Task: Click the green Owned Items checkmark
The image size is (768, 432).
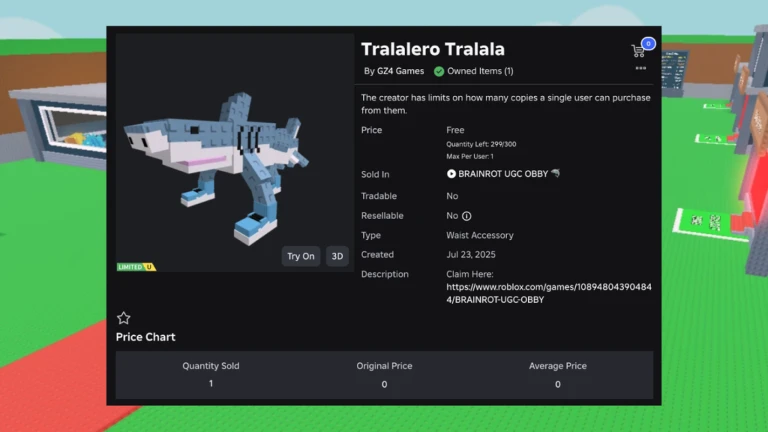Action: 439,72
